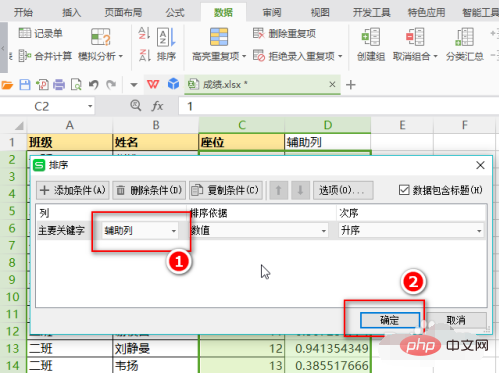The height and width of the screenshot is (378, 499).
Task: Click the 辅助列 header cell in D1
Action: (327, 142)
